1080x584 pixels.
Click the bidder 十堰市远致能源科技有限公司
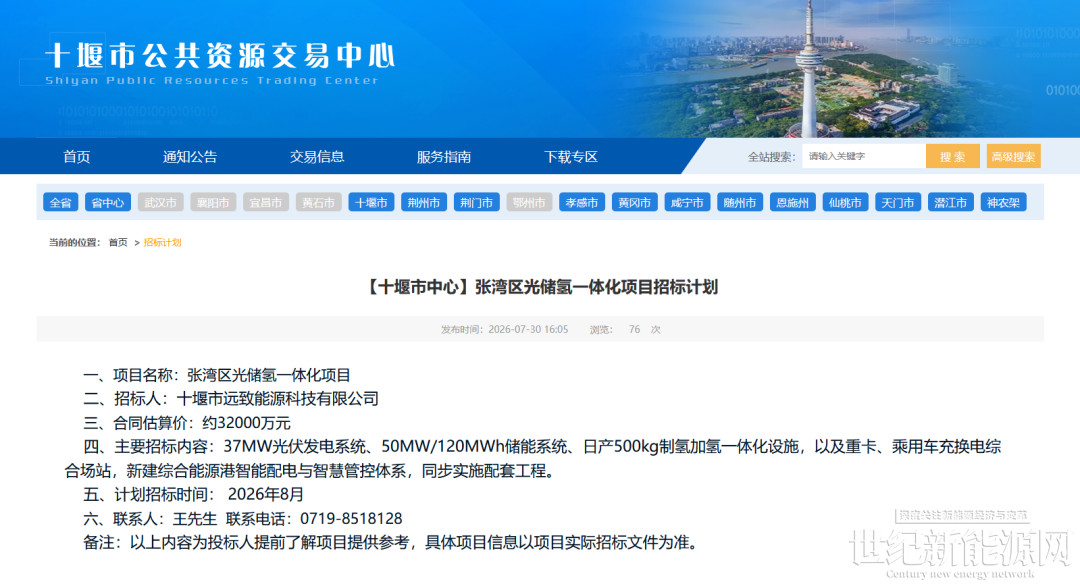pyautogui.click(x=278, y=399)
